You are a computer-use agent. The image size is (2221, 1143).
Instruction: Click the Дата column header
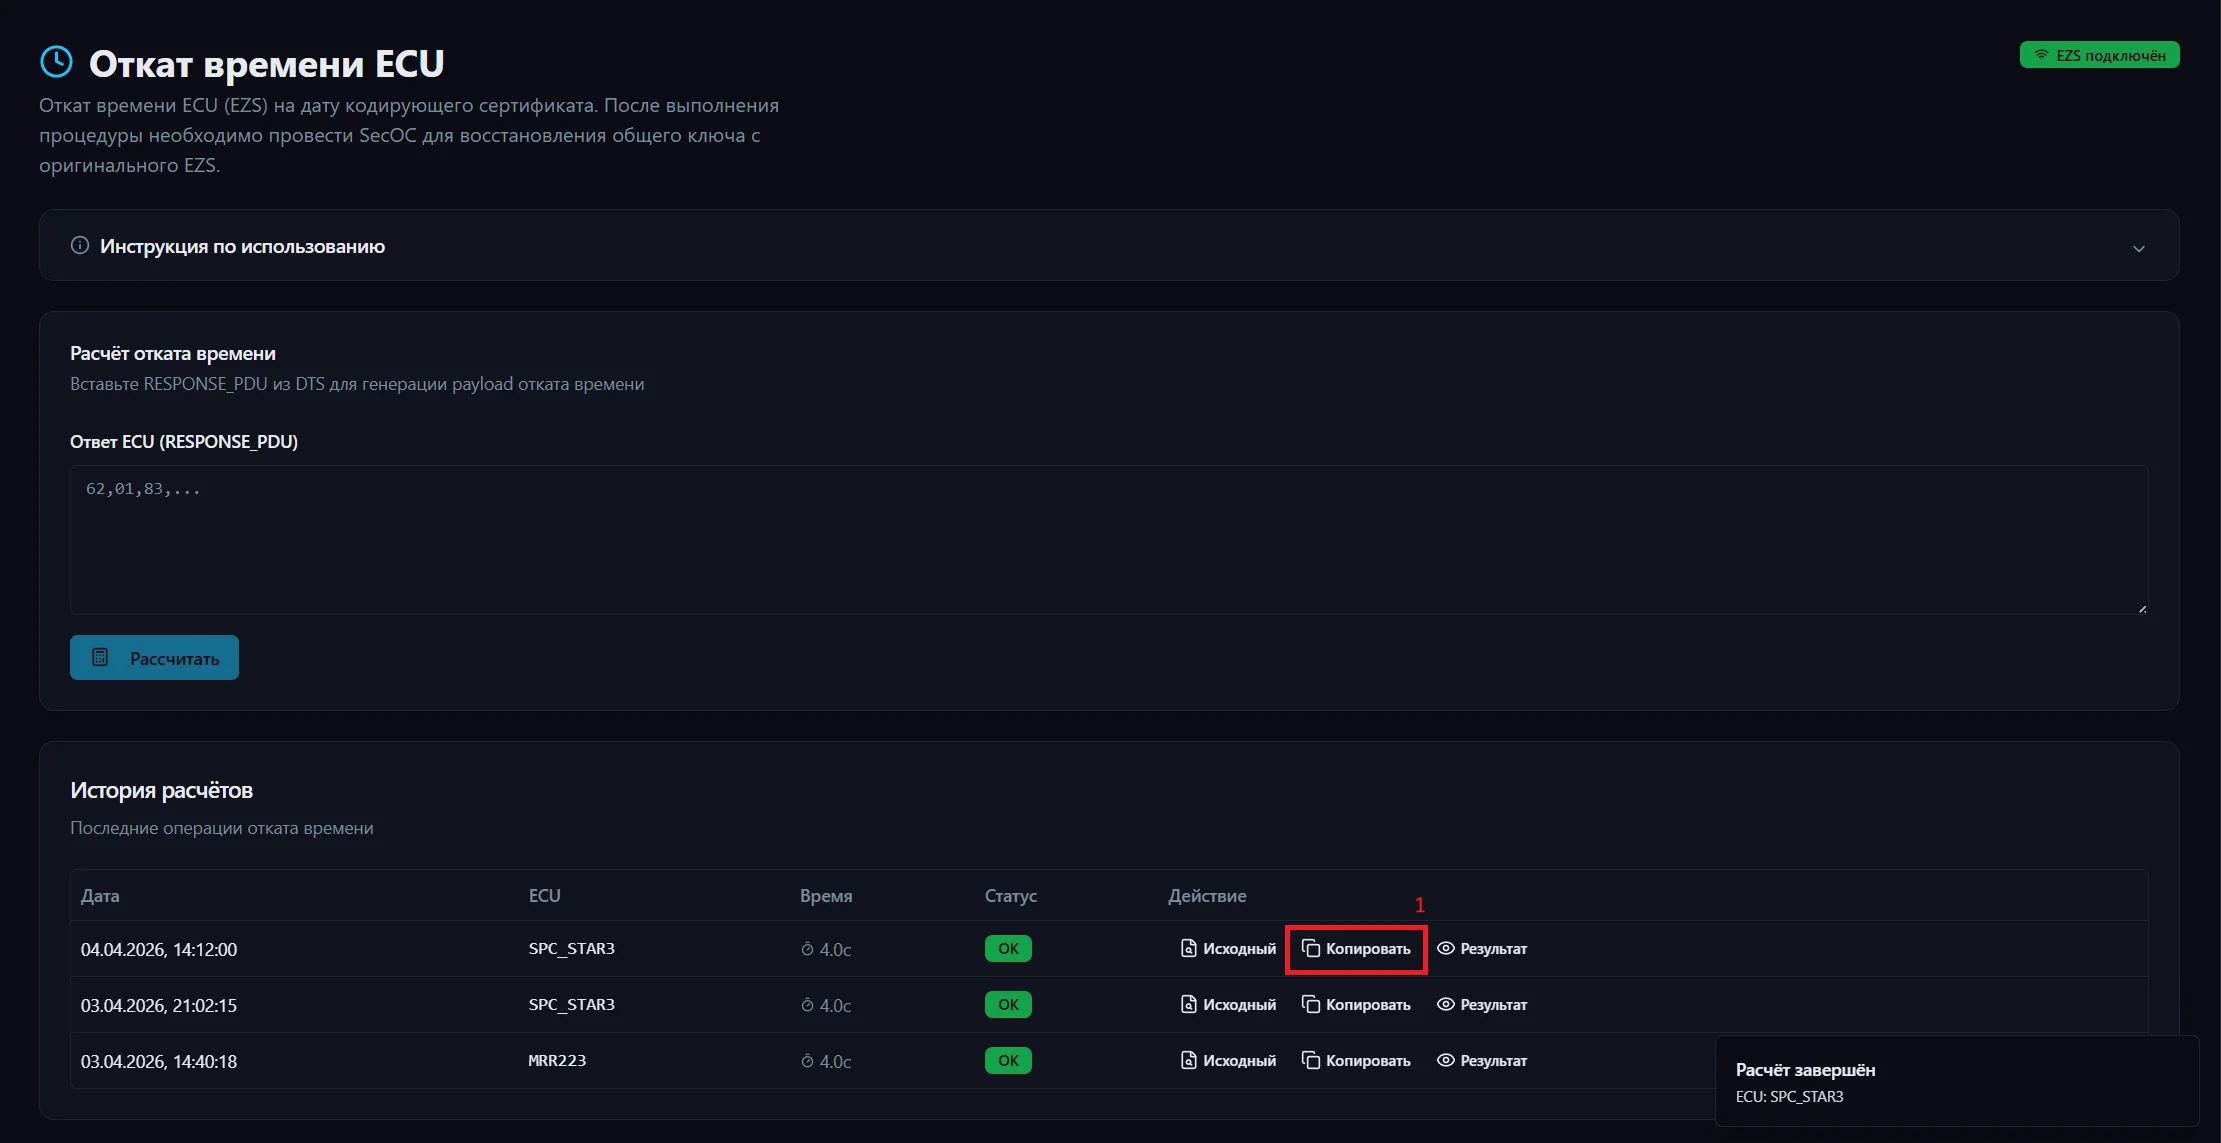(100, 896)
